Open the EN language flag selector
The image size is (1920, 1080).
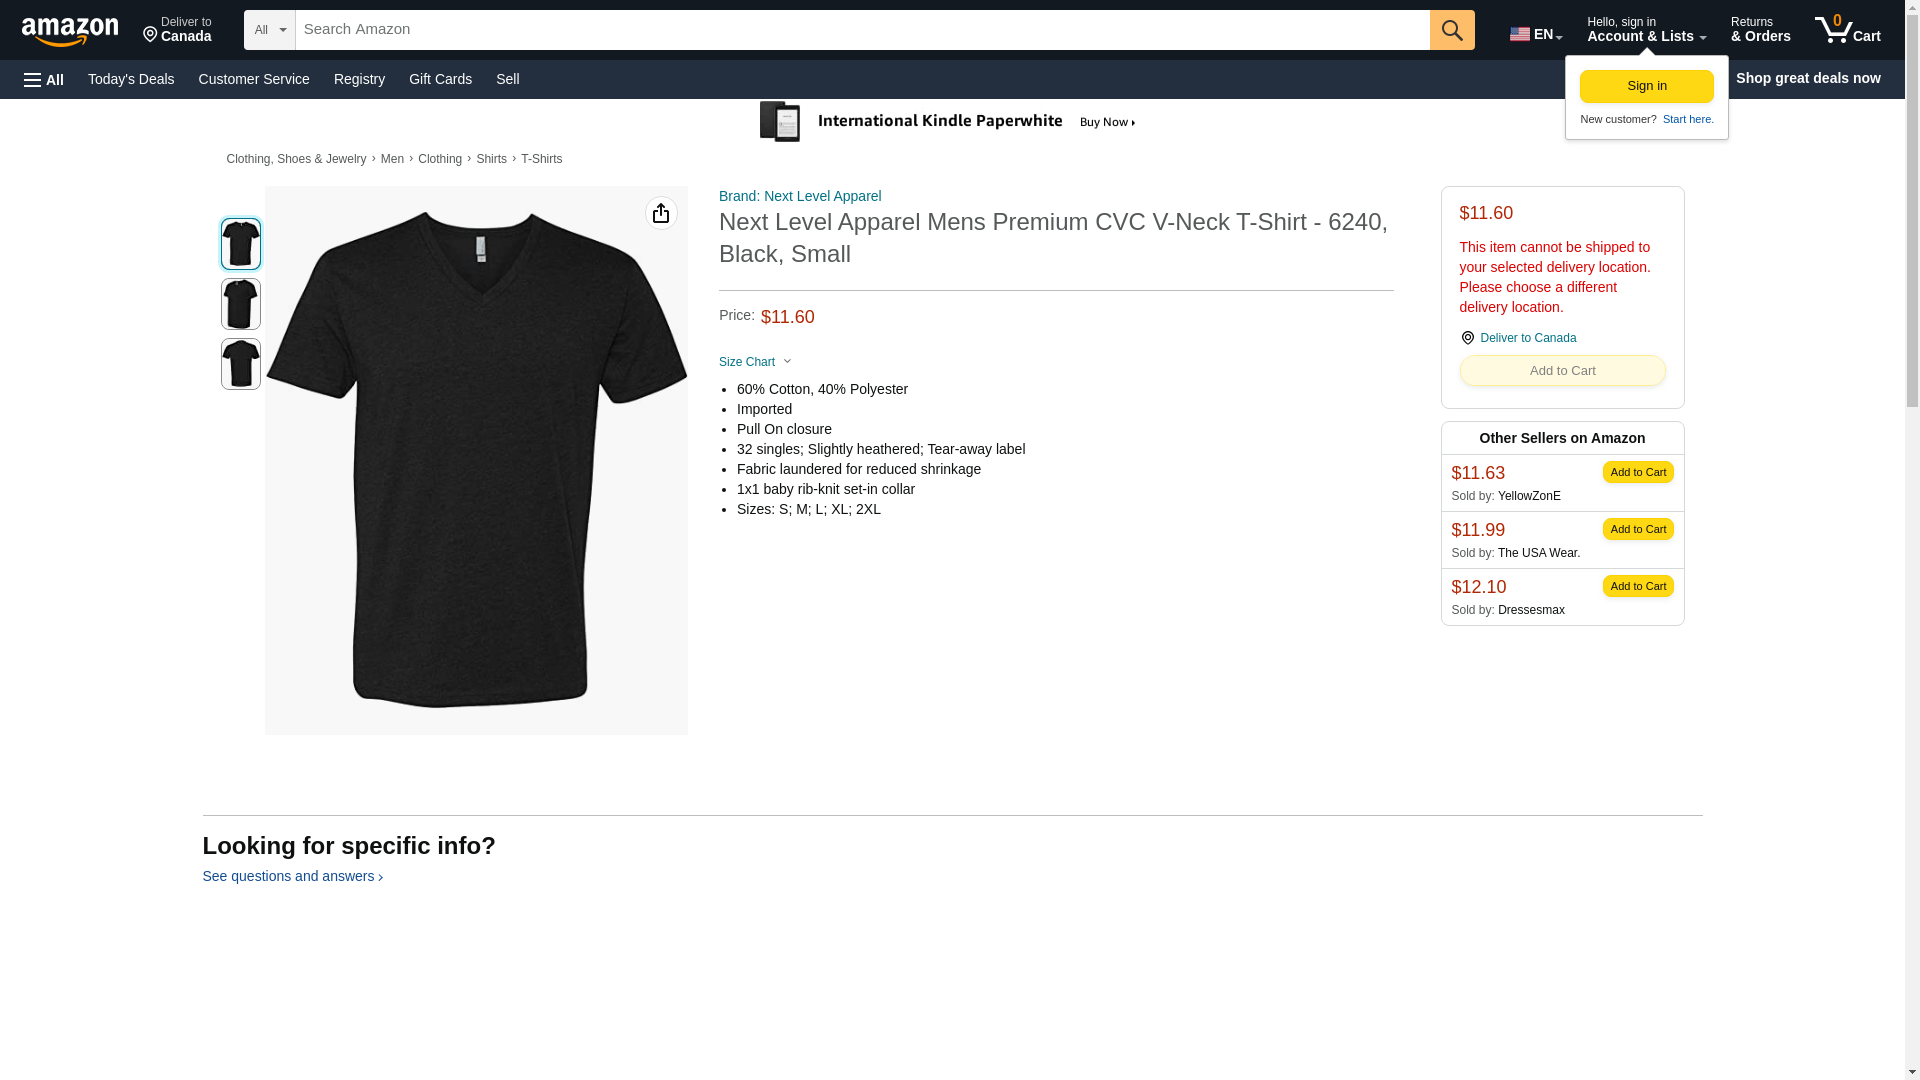pos(1535,34)
